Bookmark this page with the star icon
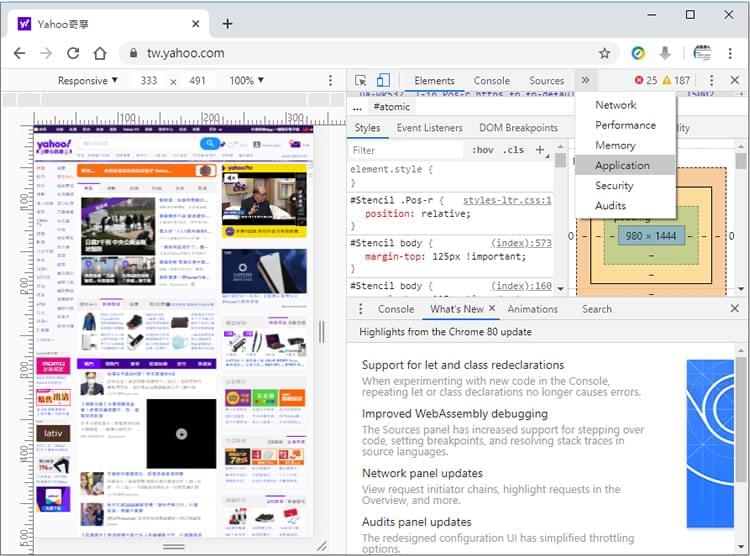The width and height of the screenshot is (750, 556). tap(605, 53)
